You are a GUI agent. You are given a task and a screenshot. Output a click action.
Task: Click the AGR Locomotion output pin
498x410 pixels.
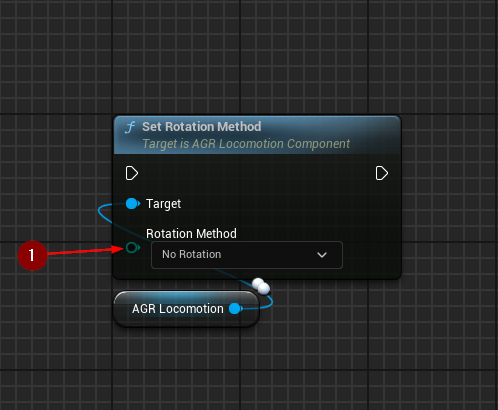pos(236,309)
